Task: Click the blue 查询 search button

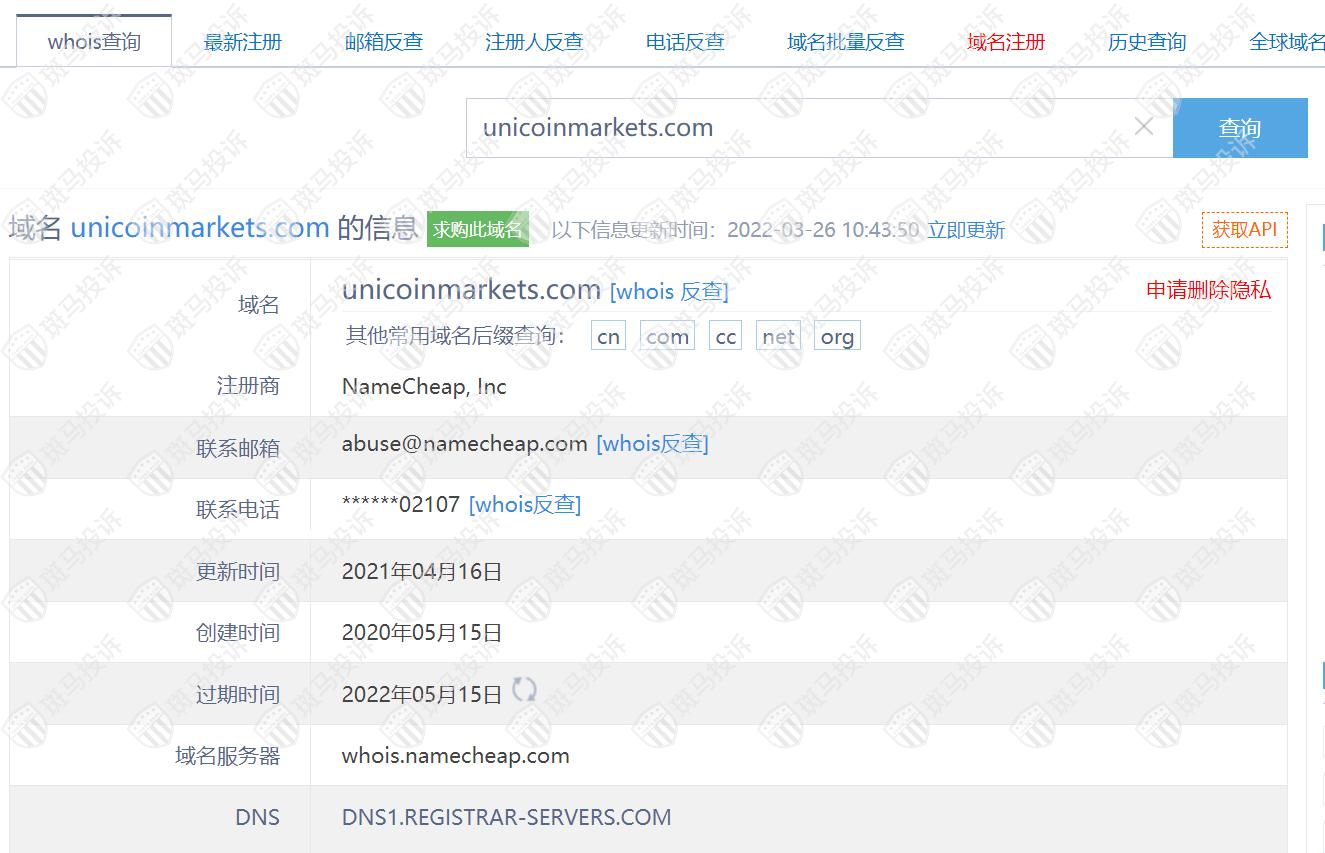Action: 1239,128
